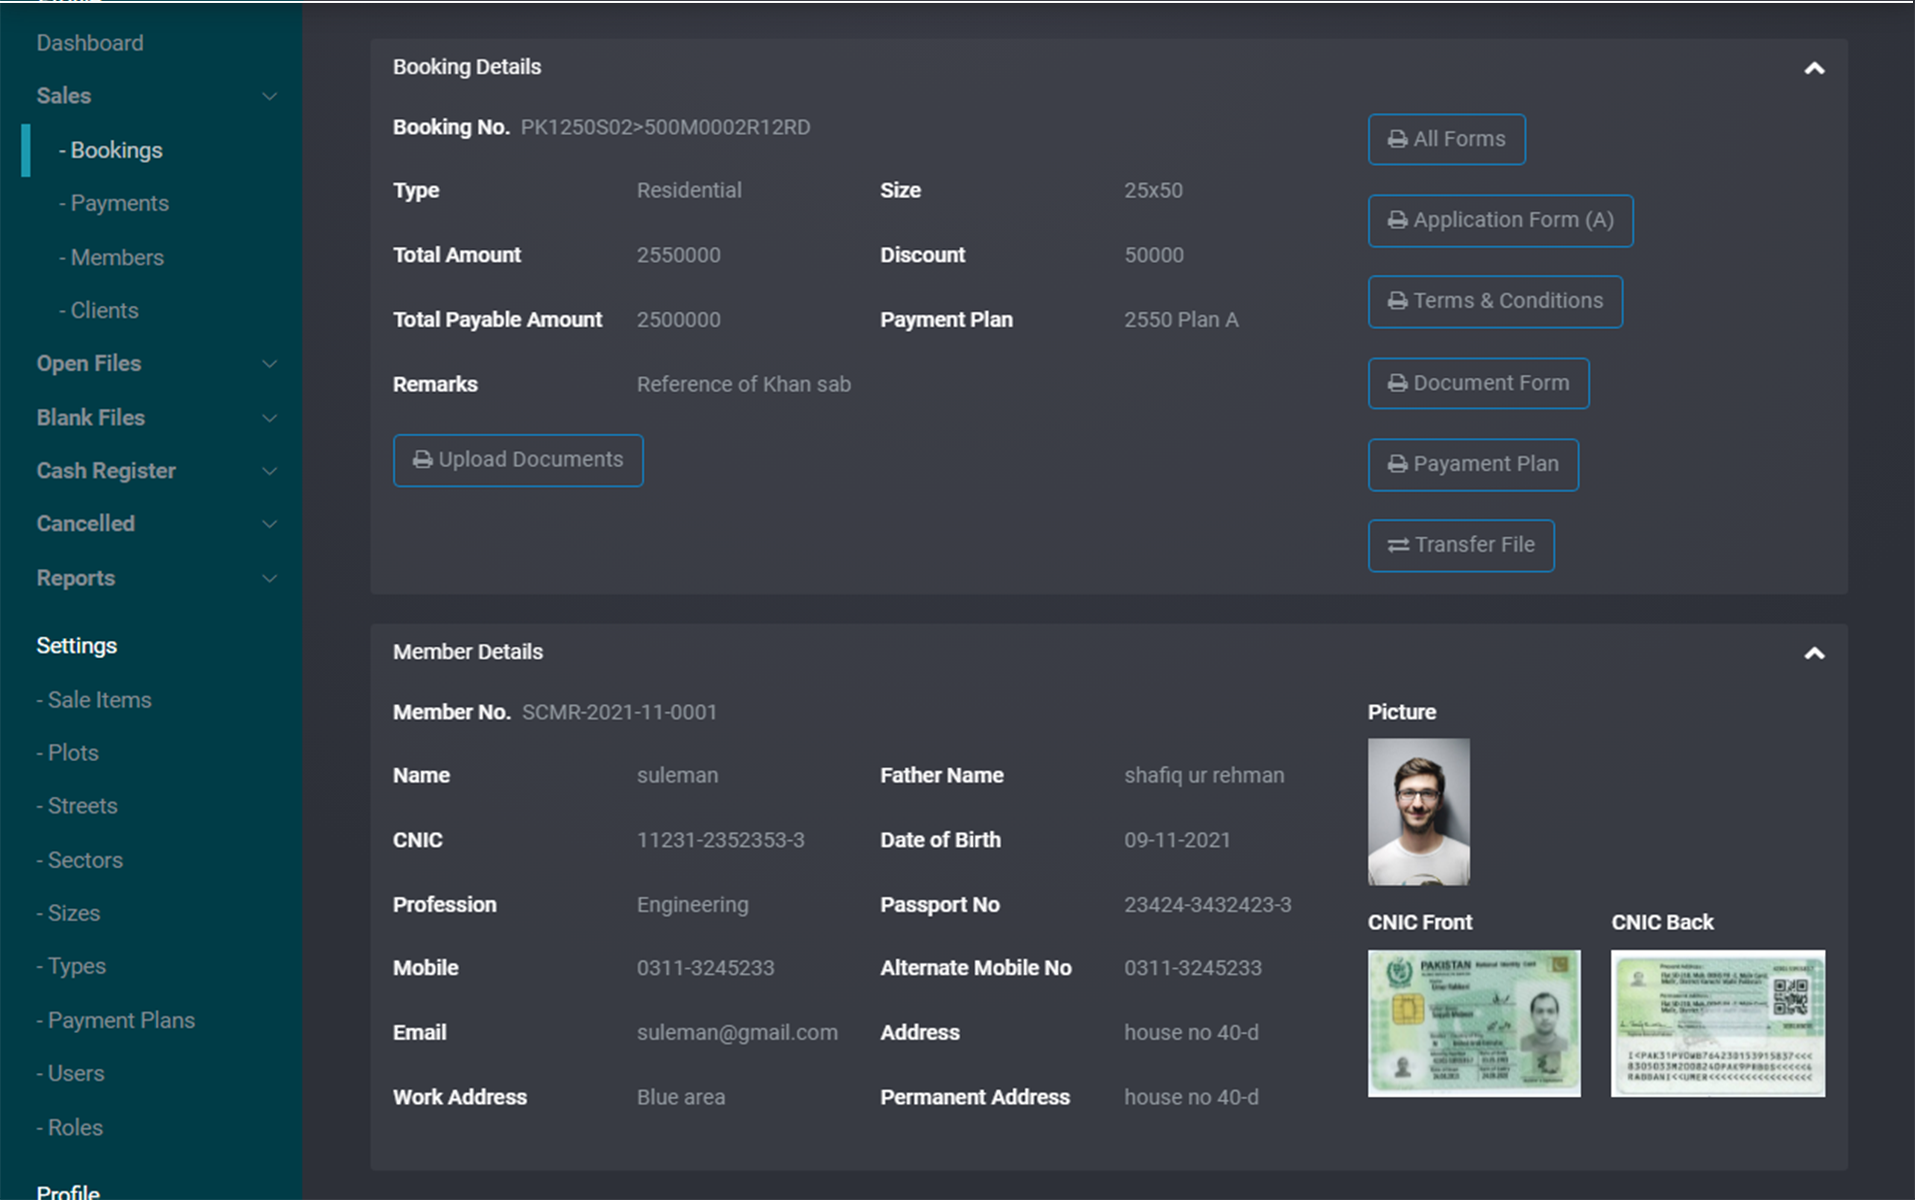Open Sale Items settings
Screen dimensions: 1915x1200
point(94,700)
